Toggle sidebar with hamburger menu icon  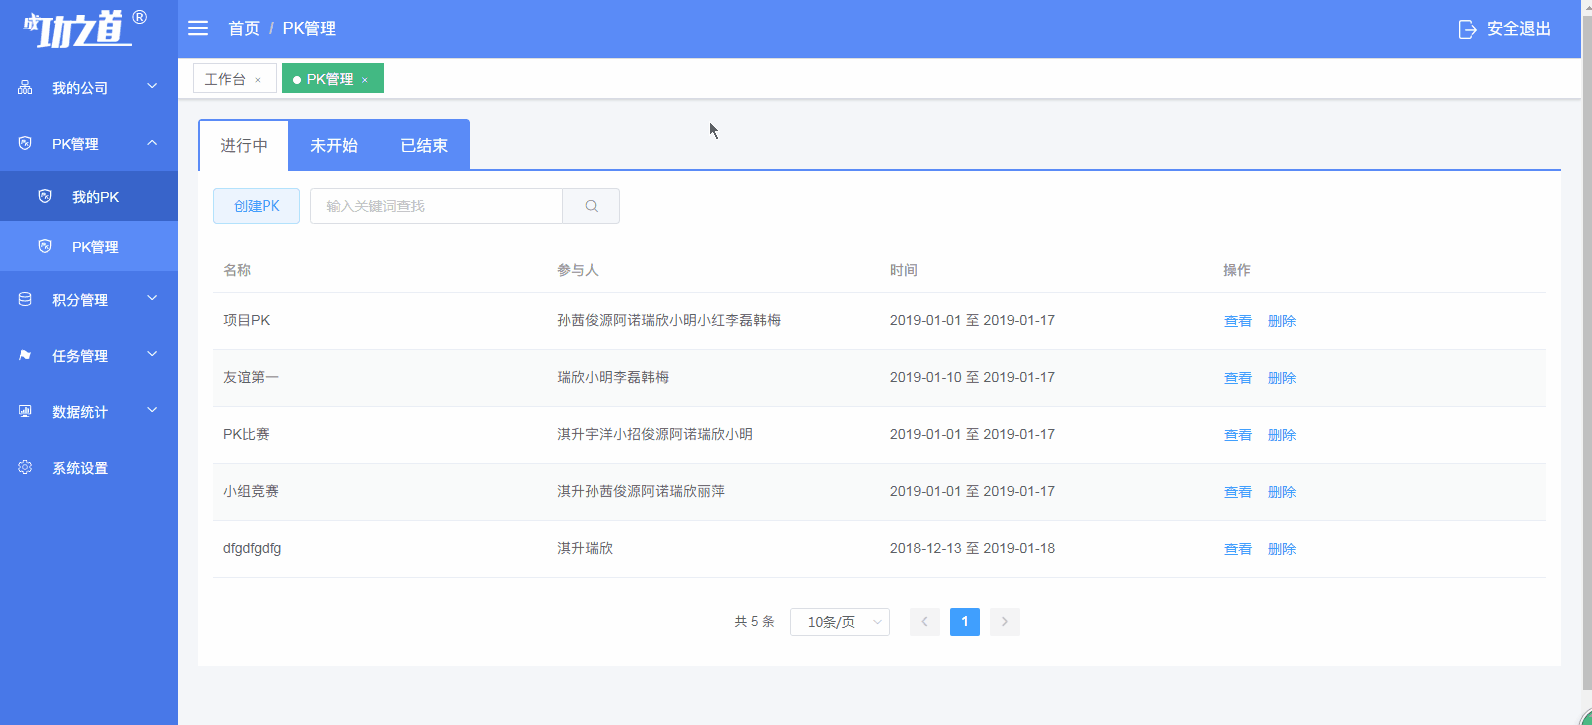(198, 29)
